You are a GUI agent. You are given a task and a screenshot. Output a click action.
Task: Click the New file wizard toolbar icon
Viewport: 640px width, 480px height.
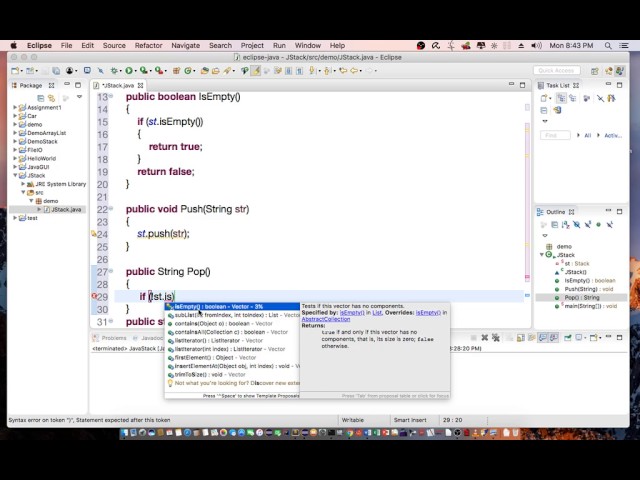15,71
